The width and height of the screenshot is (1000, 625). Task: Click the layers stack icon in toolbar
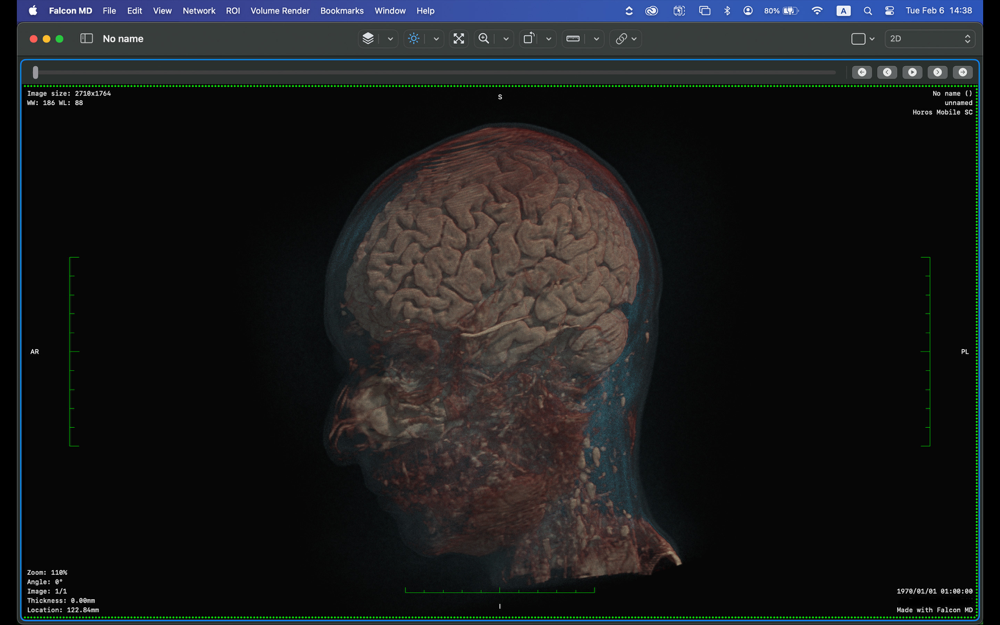pyautogui.click(x=368, y=39)
